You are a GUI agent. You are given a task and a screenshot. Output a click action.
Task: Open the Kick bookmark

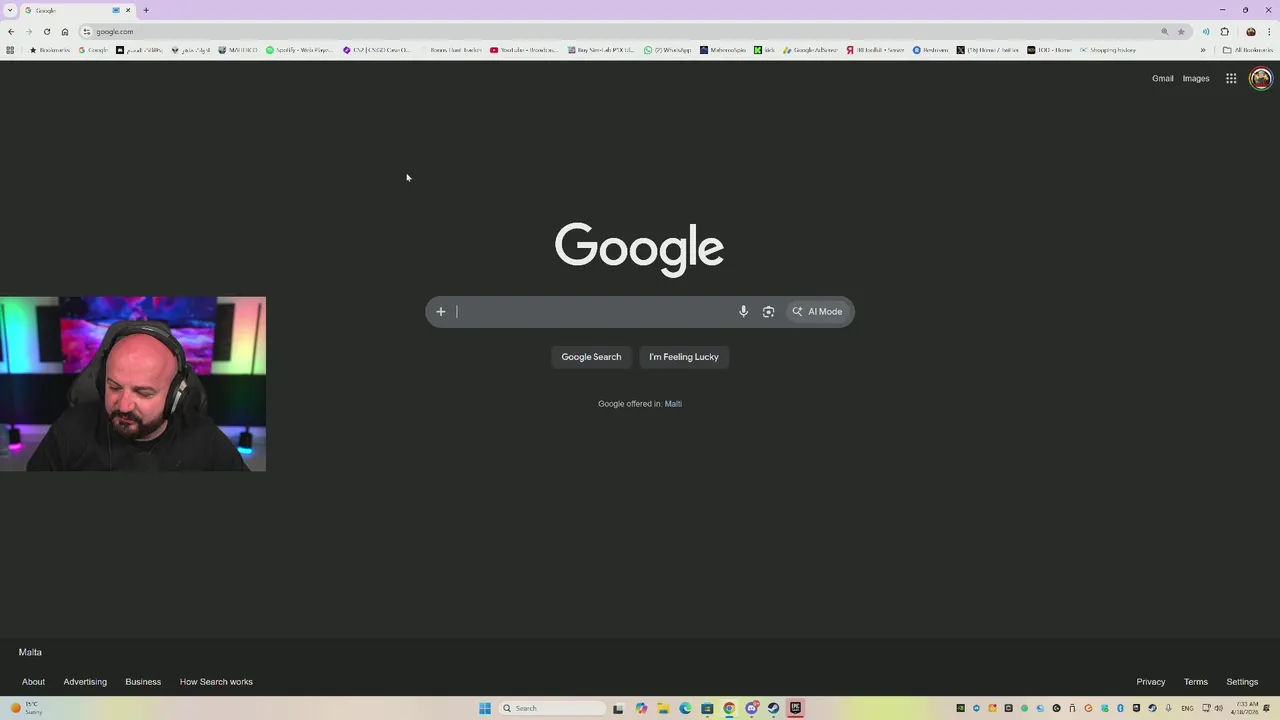(x=764, y=50)
